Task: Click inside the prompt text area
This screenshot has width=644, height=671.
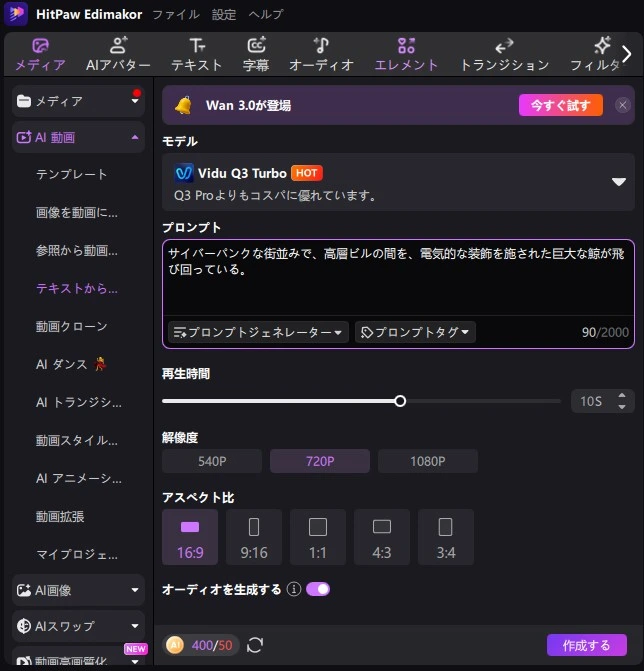Action: [x=398, y=278]
